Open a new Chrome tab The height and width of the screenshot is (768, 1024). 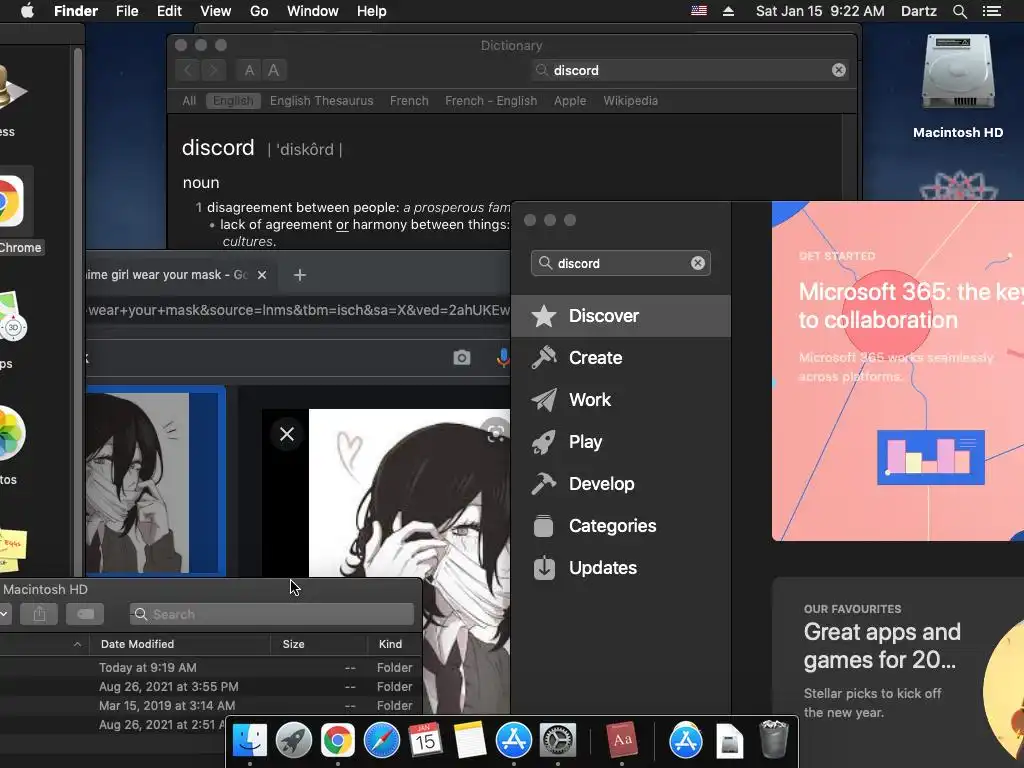click(300, 275)
